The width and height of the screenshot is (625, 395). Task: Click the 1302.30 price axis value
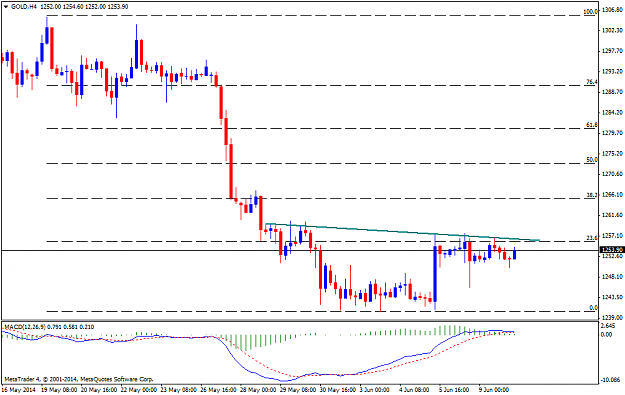612,30
